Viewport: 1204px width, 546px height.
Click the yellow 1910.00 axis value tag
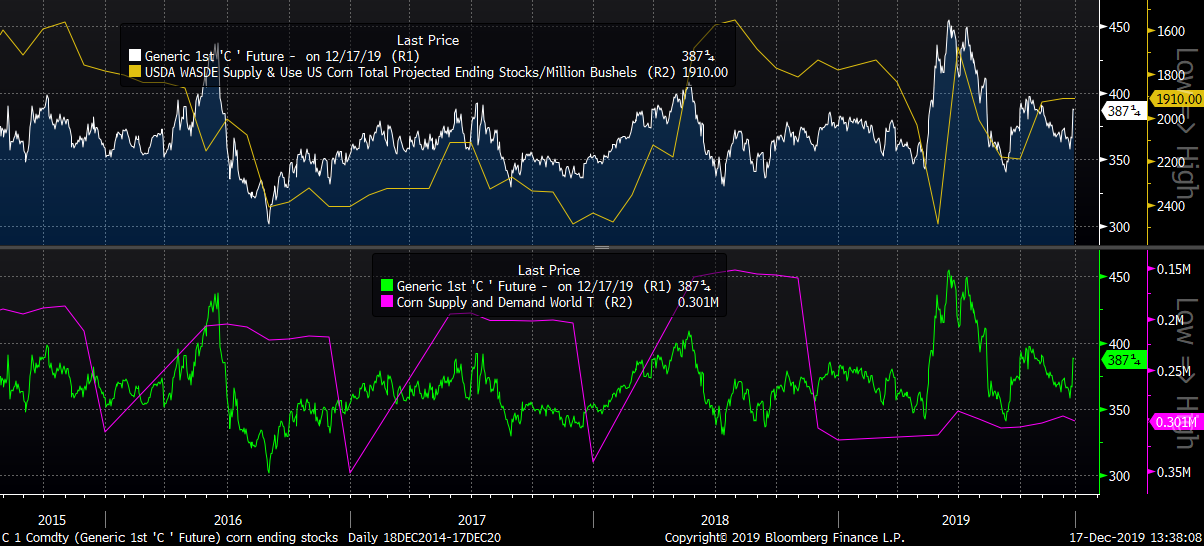[1175, 98]
